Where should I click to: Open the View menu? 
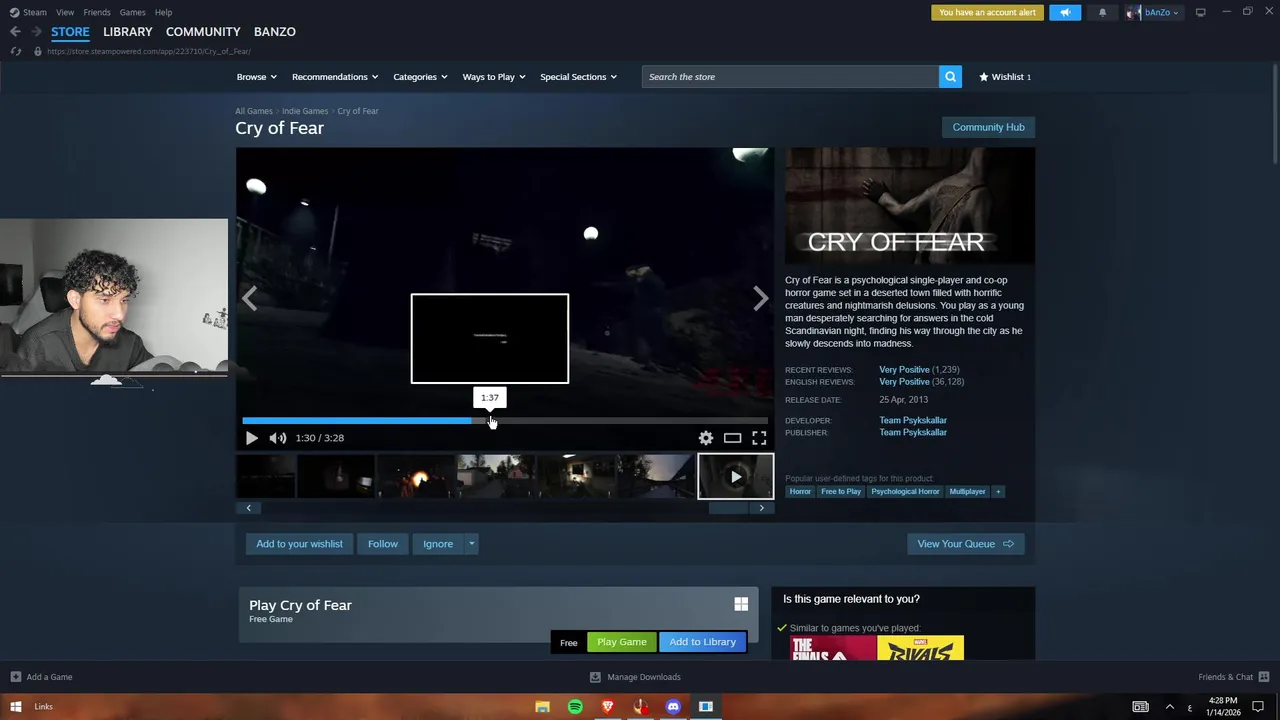click(x=65, y=12)
